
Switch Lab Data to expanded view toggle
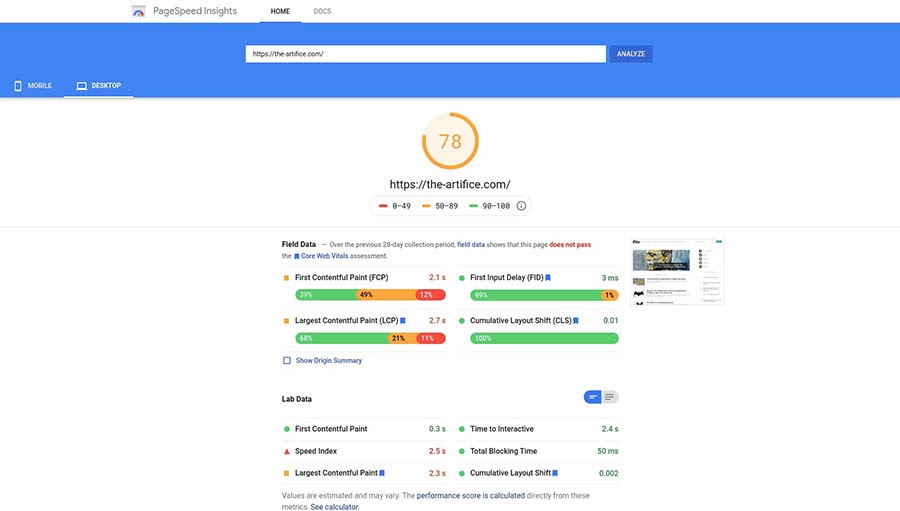click(610, 397)
